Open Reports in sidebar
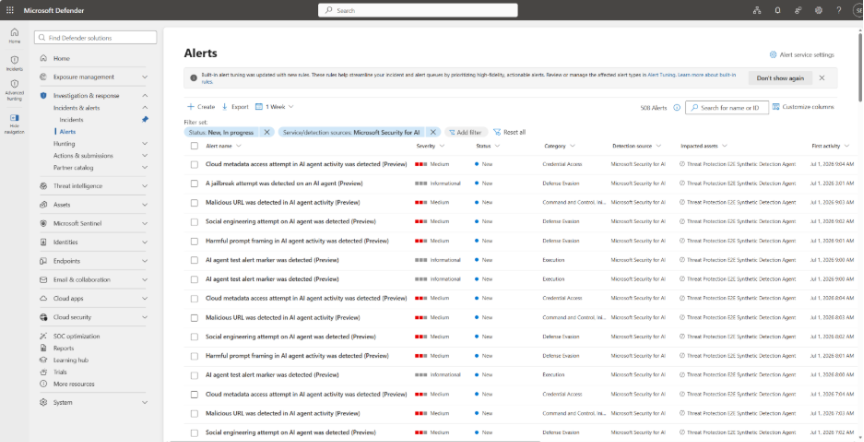Screen dimensions: 864x442 click(x=63, y=348)
